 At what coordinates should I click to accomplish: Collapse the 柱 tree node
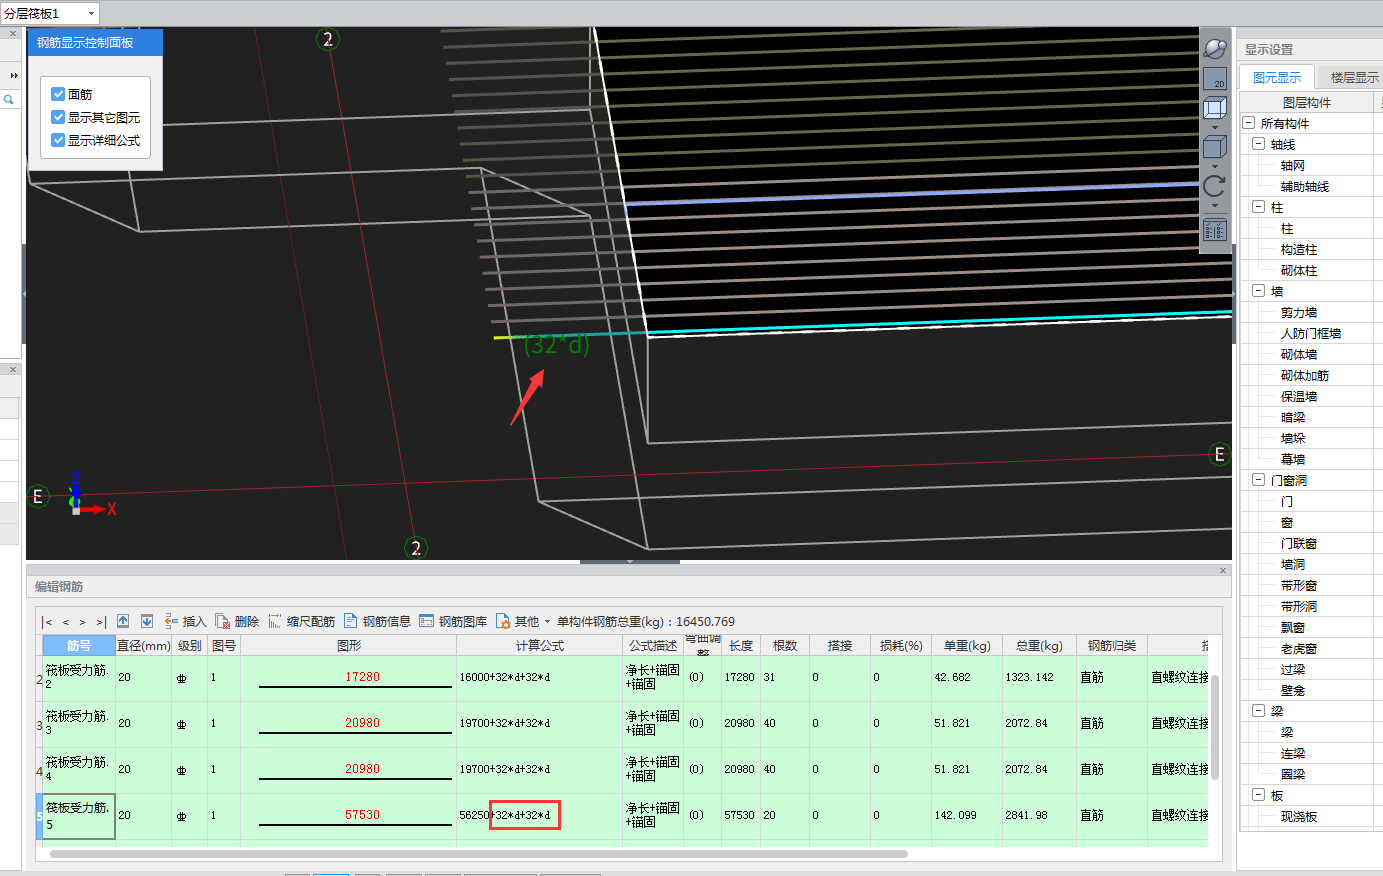[1258, 207]
